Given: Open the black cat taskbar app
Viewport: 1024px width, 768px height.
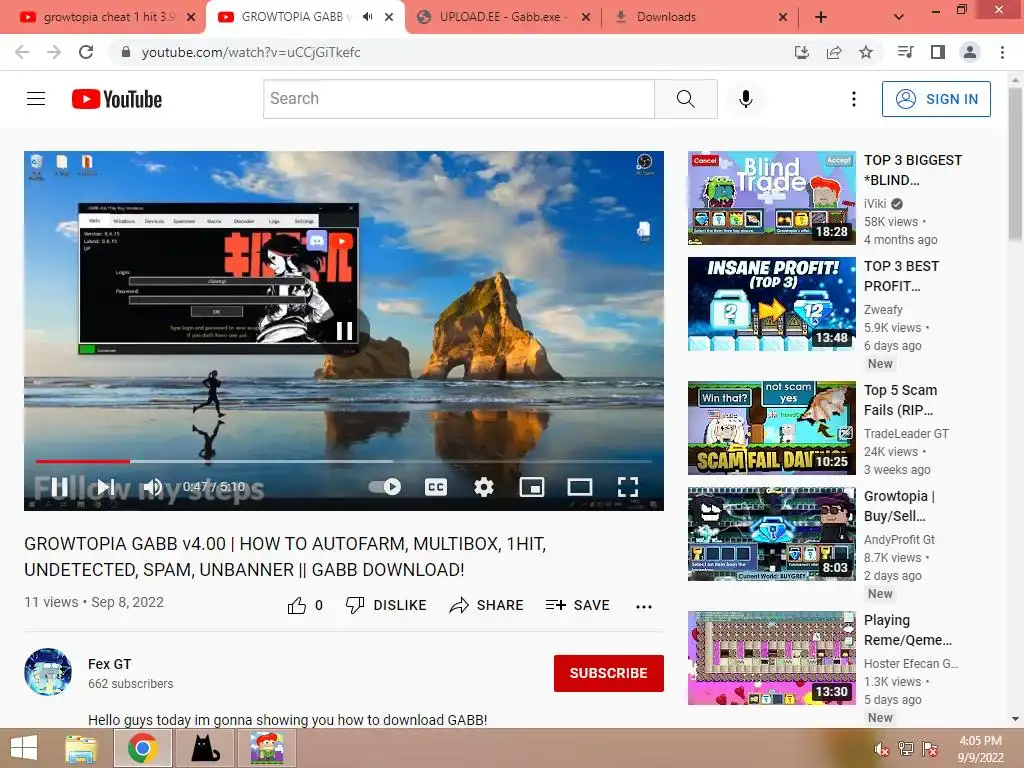Looking at the screenshot, I should tap(204, 748).
